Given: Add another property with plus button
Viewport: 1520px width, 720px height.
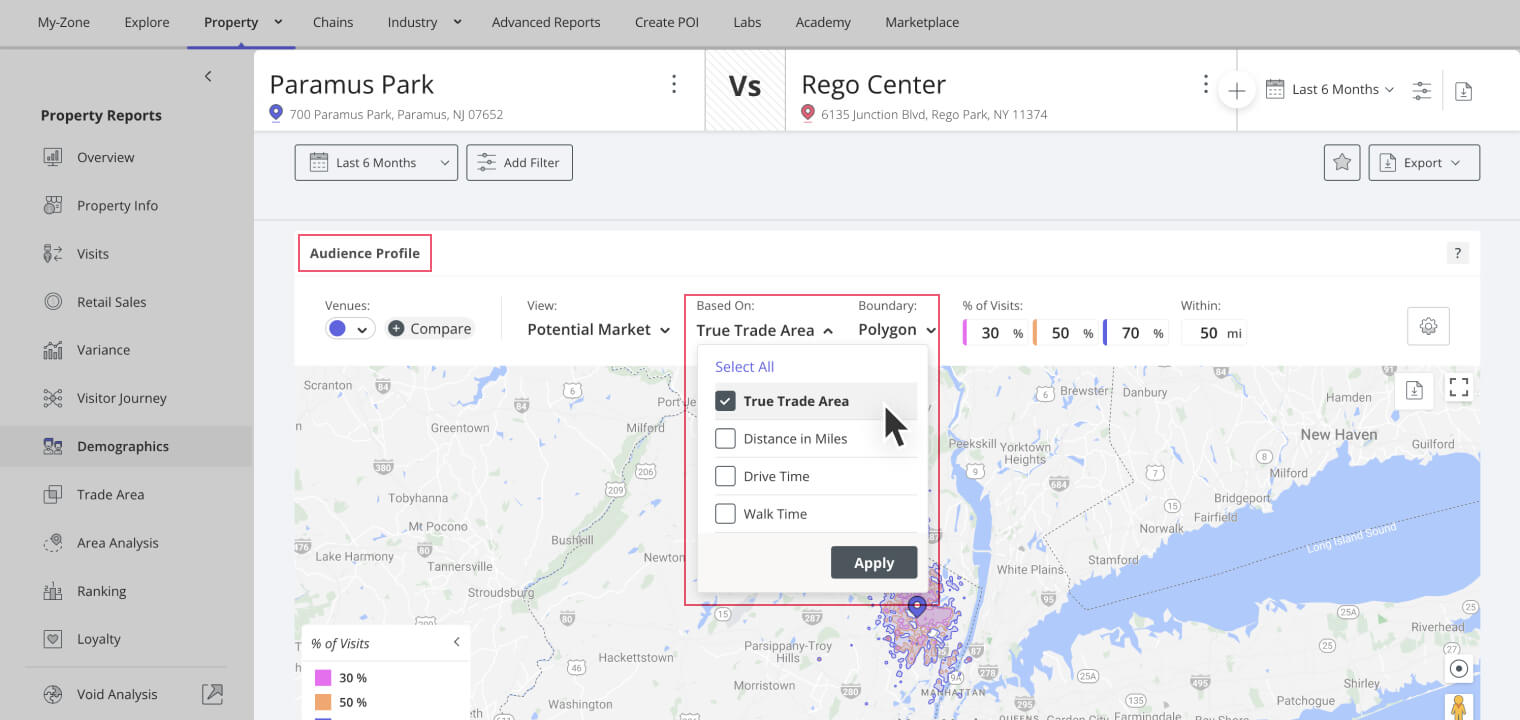Looking at the screenshot, I should point(1237,91).
